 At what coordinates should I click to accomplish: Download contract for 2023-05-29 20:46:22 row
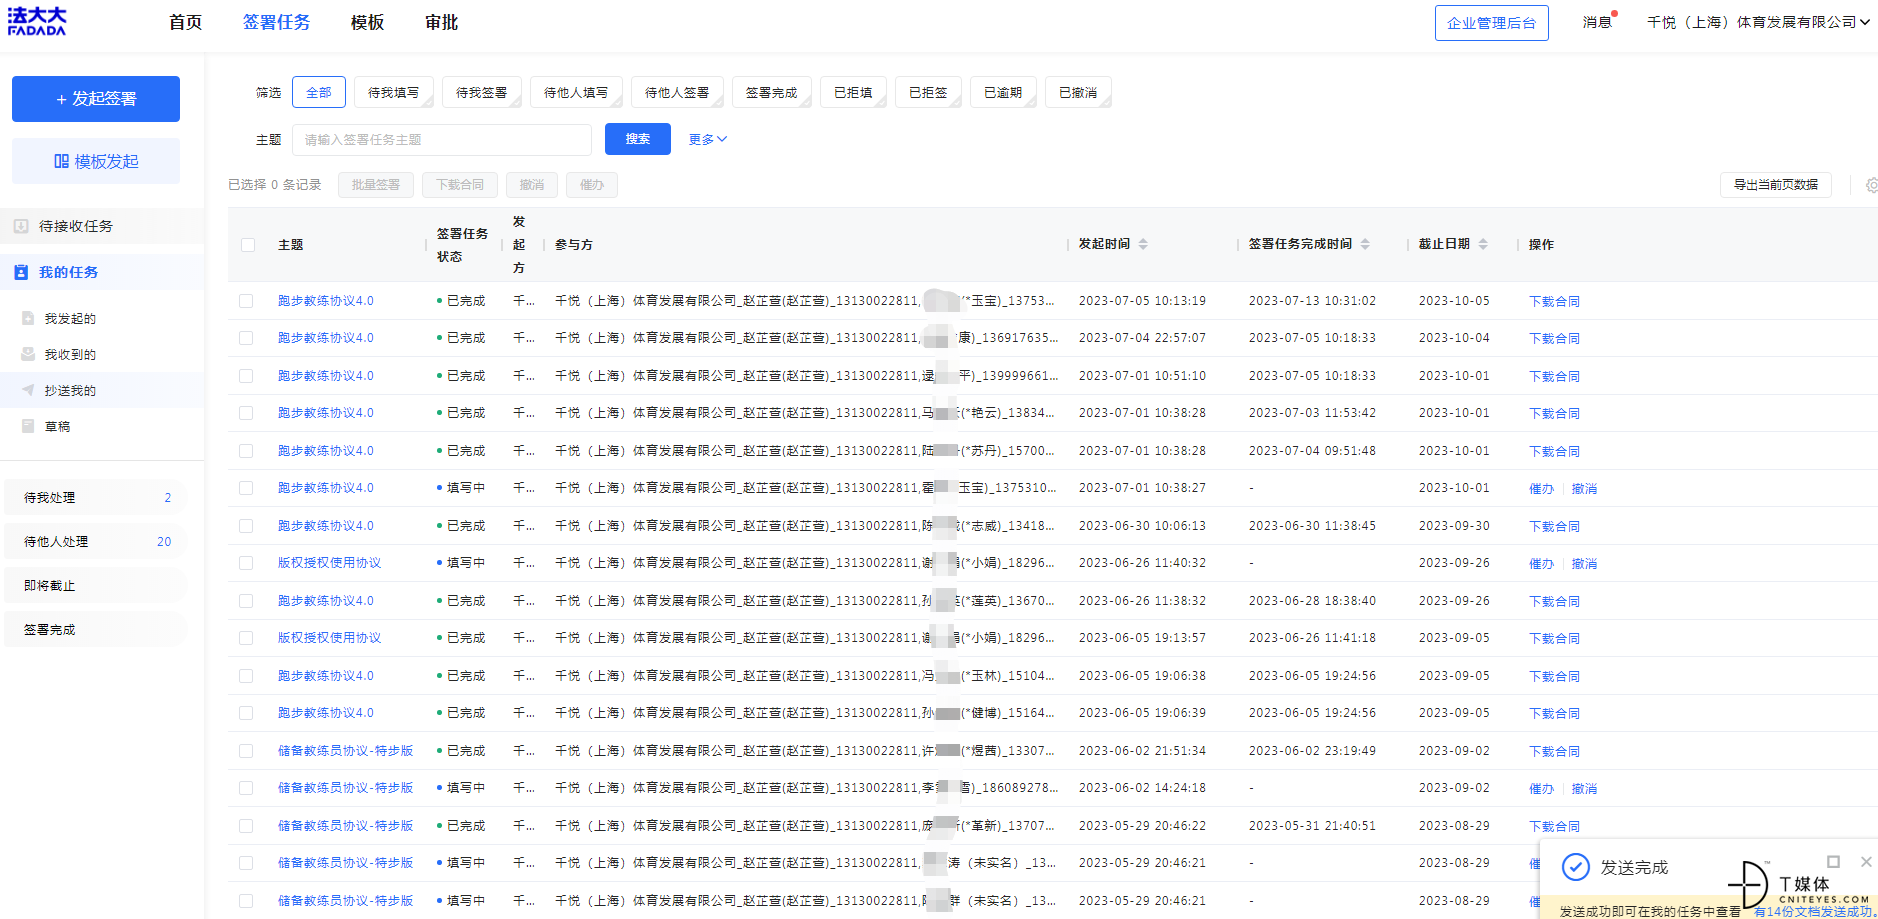tap(1554, 826)
